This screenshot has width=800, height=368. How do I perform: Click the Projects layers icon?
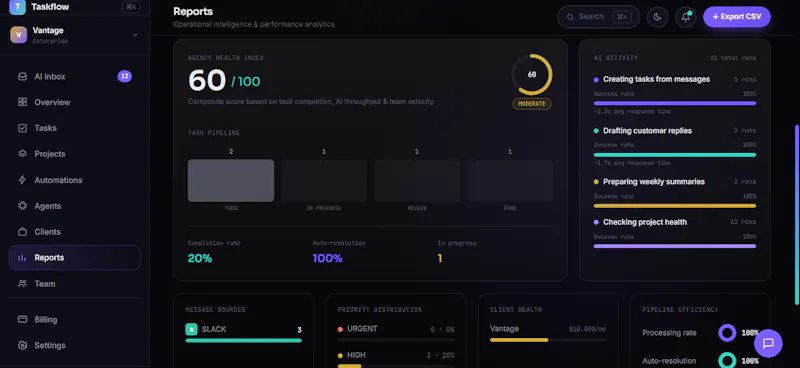[x=22, y=154]
